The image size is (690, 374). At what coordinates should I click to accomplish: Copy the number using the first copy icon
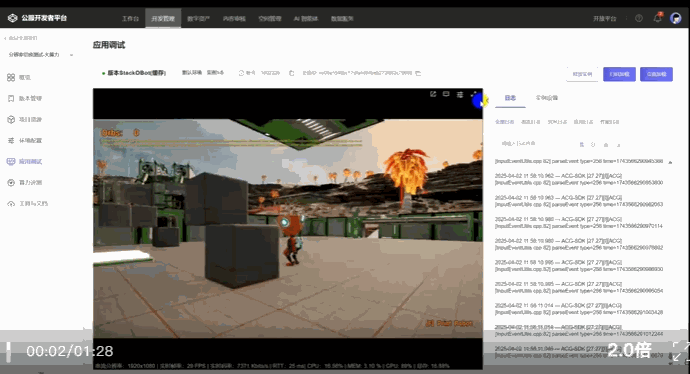(x=291, y=73)
